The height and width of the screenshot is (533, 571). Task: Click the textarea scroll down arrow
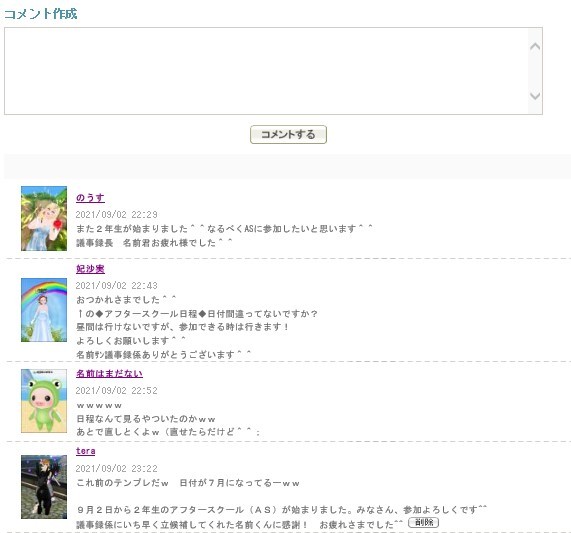(535, 96)
